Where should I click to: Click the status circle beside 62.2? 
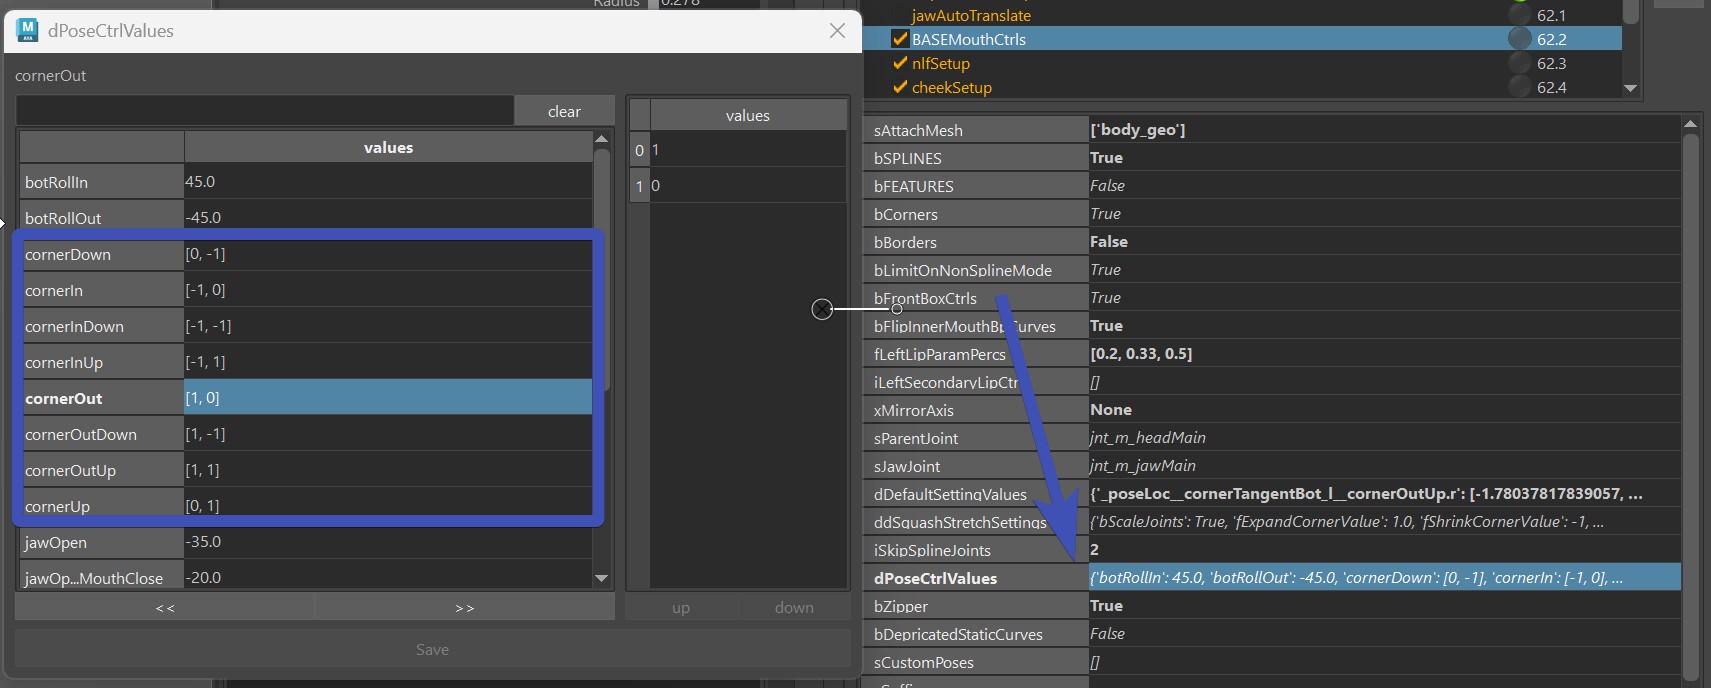pyautogui.click(x=1520, y=39)
